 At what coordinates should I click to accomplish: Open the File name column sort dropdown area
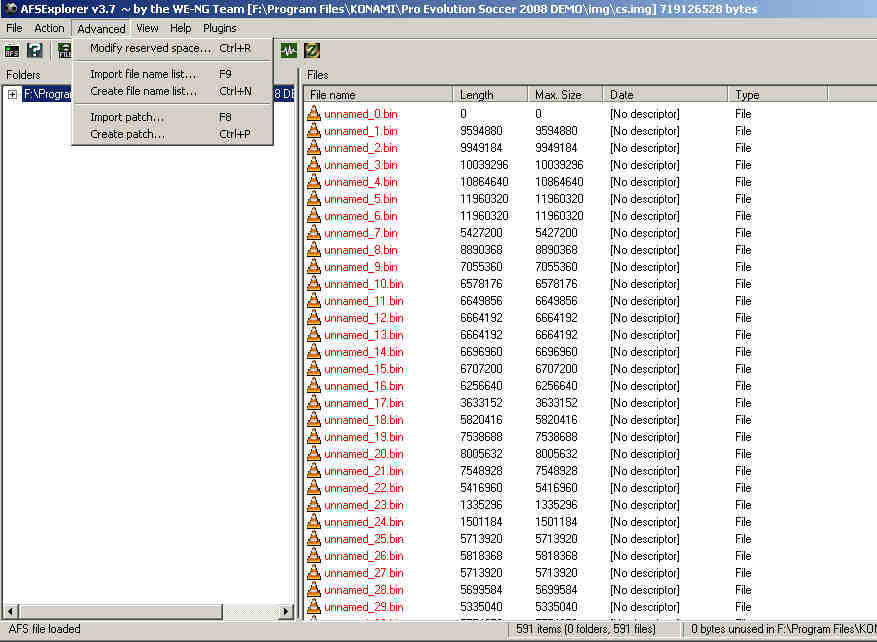[378, 93]
